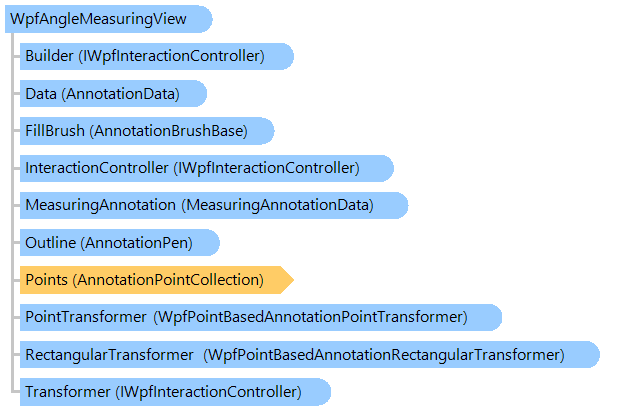Click the AnnotationBrushBase type name text
Viewport: 618px width, 410px height.
coord(168,131)
